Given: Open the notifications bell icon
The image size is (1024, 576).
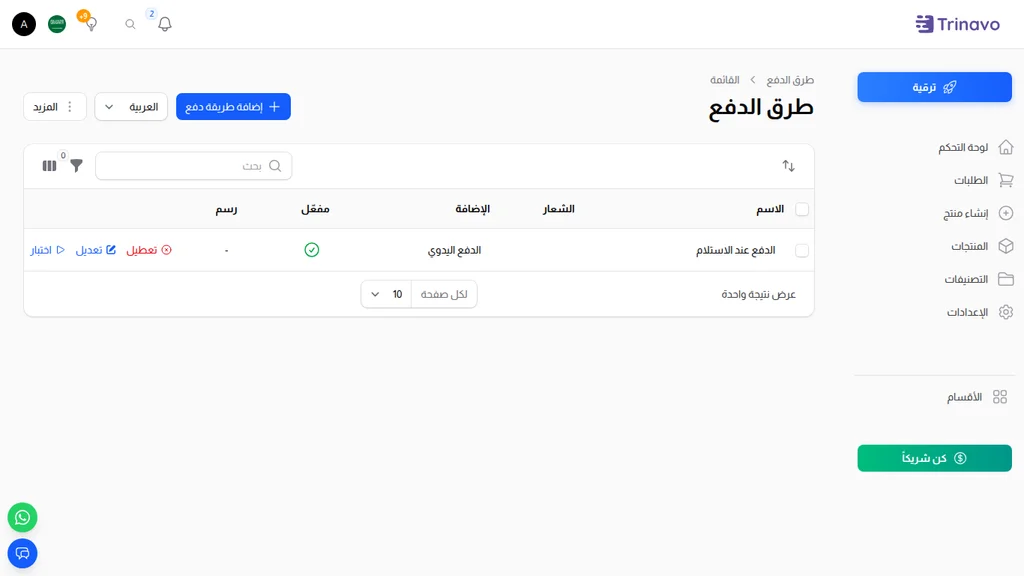Looking at the screenshot, I should [x=165, y=24].
